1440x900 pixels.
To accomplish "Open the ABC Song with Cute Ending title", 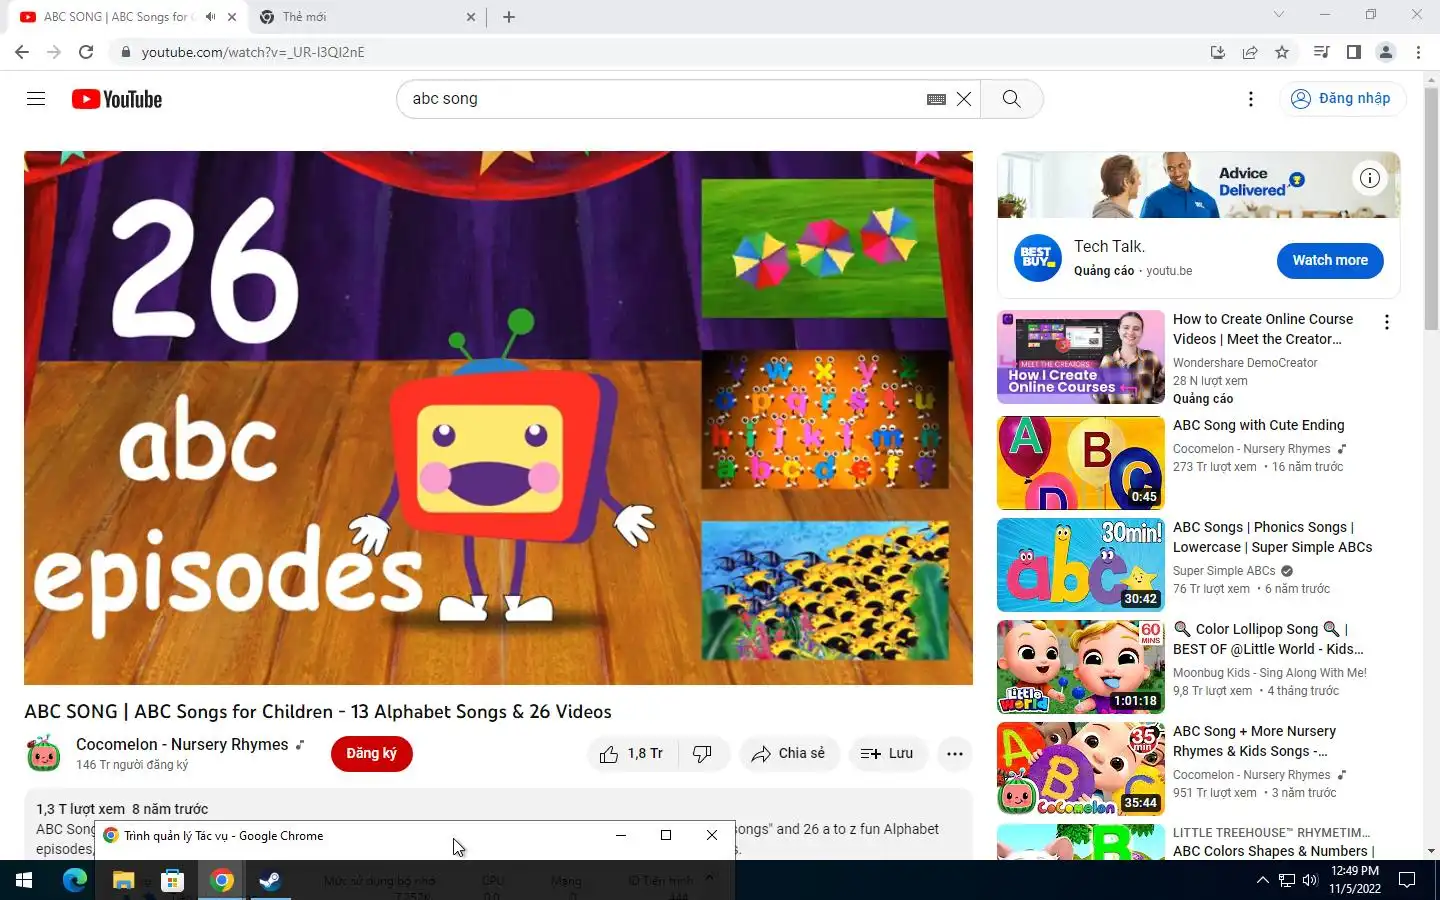I will [1259, 425].
